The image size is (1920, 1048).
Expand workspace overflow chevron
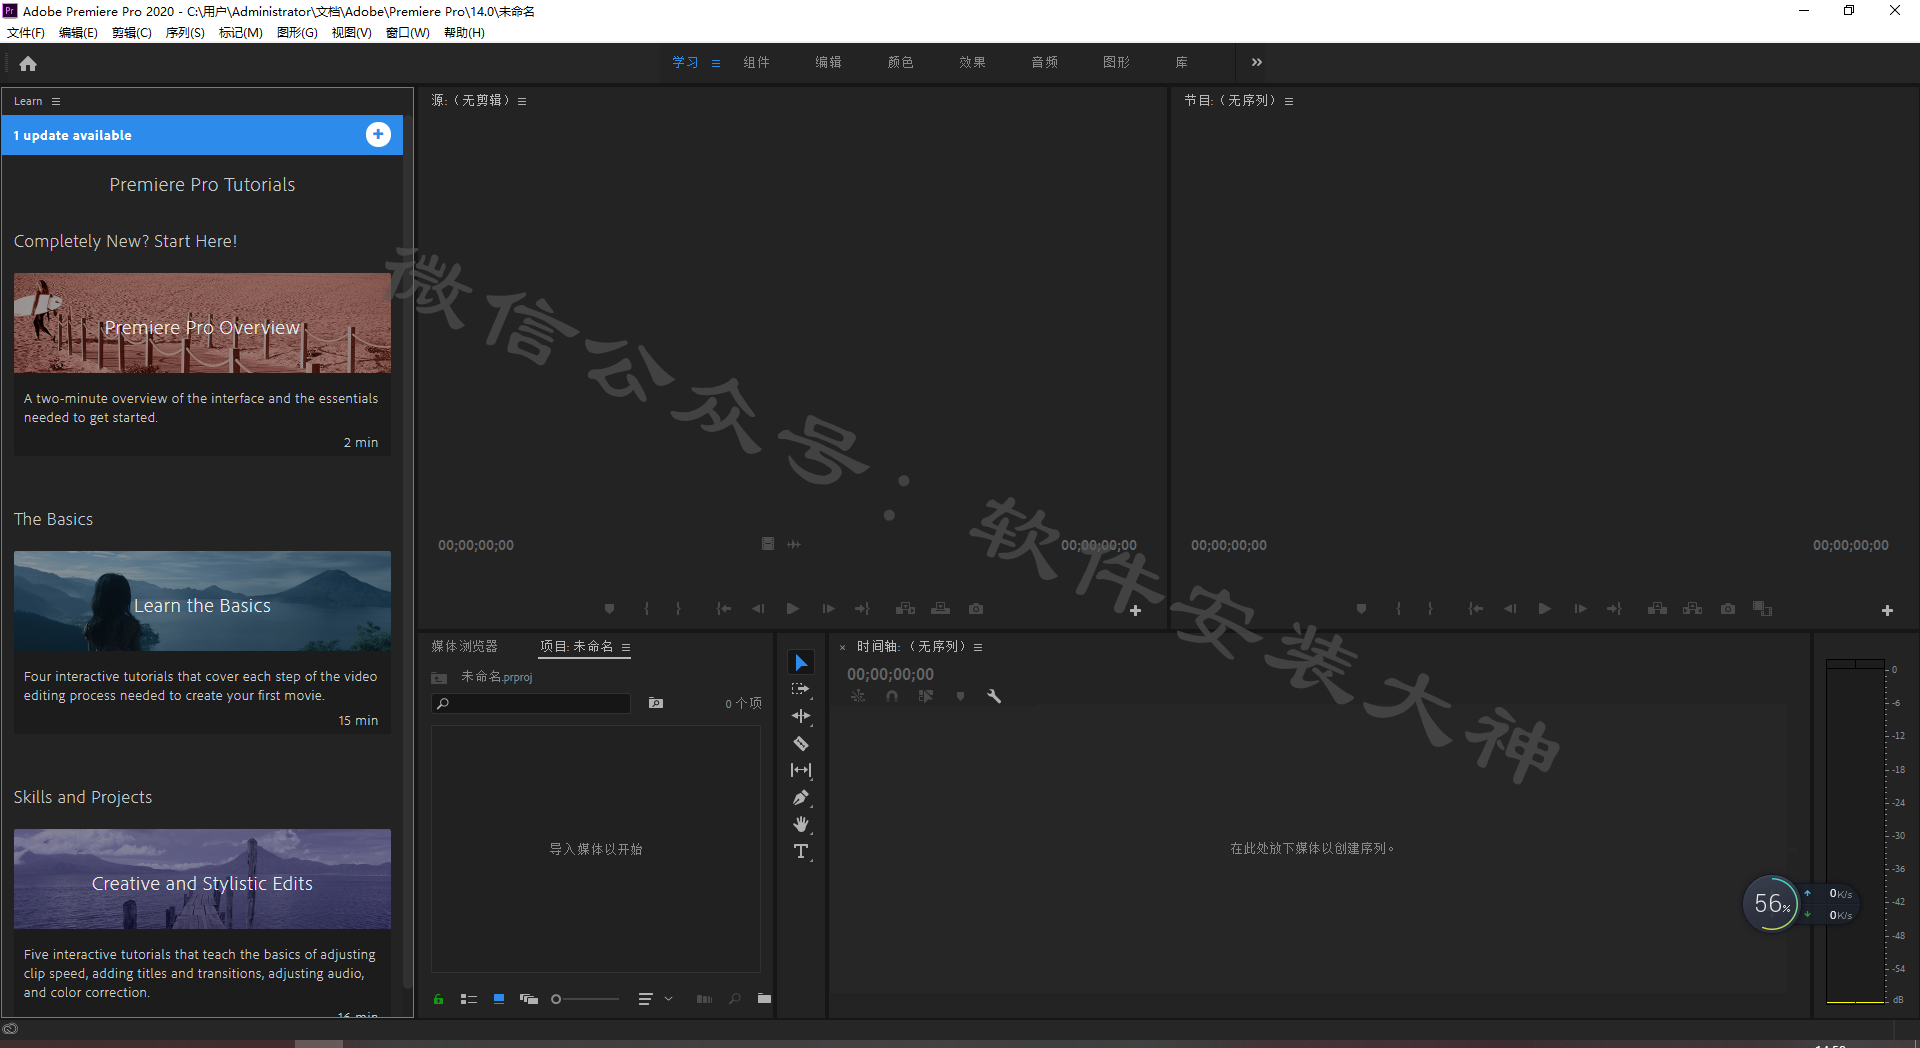tap(1257, 62)
